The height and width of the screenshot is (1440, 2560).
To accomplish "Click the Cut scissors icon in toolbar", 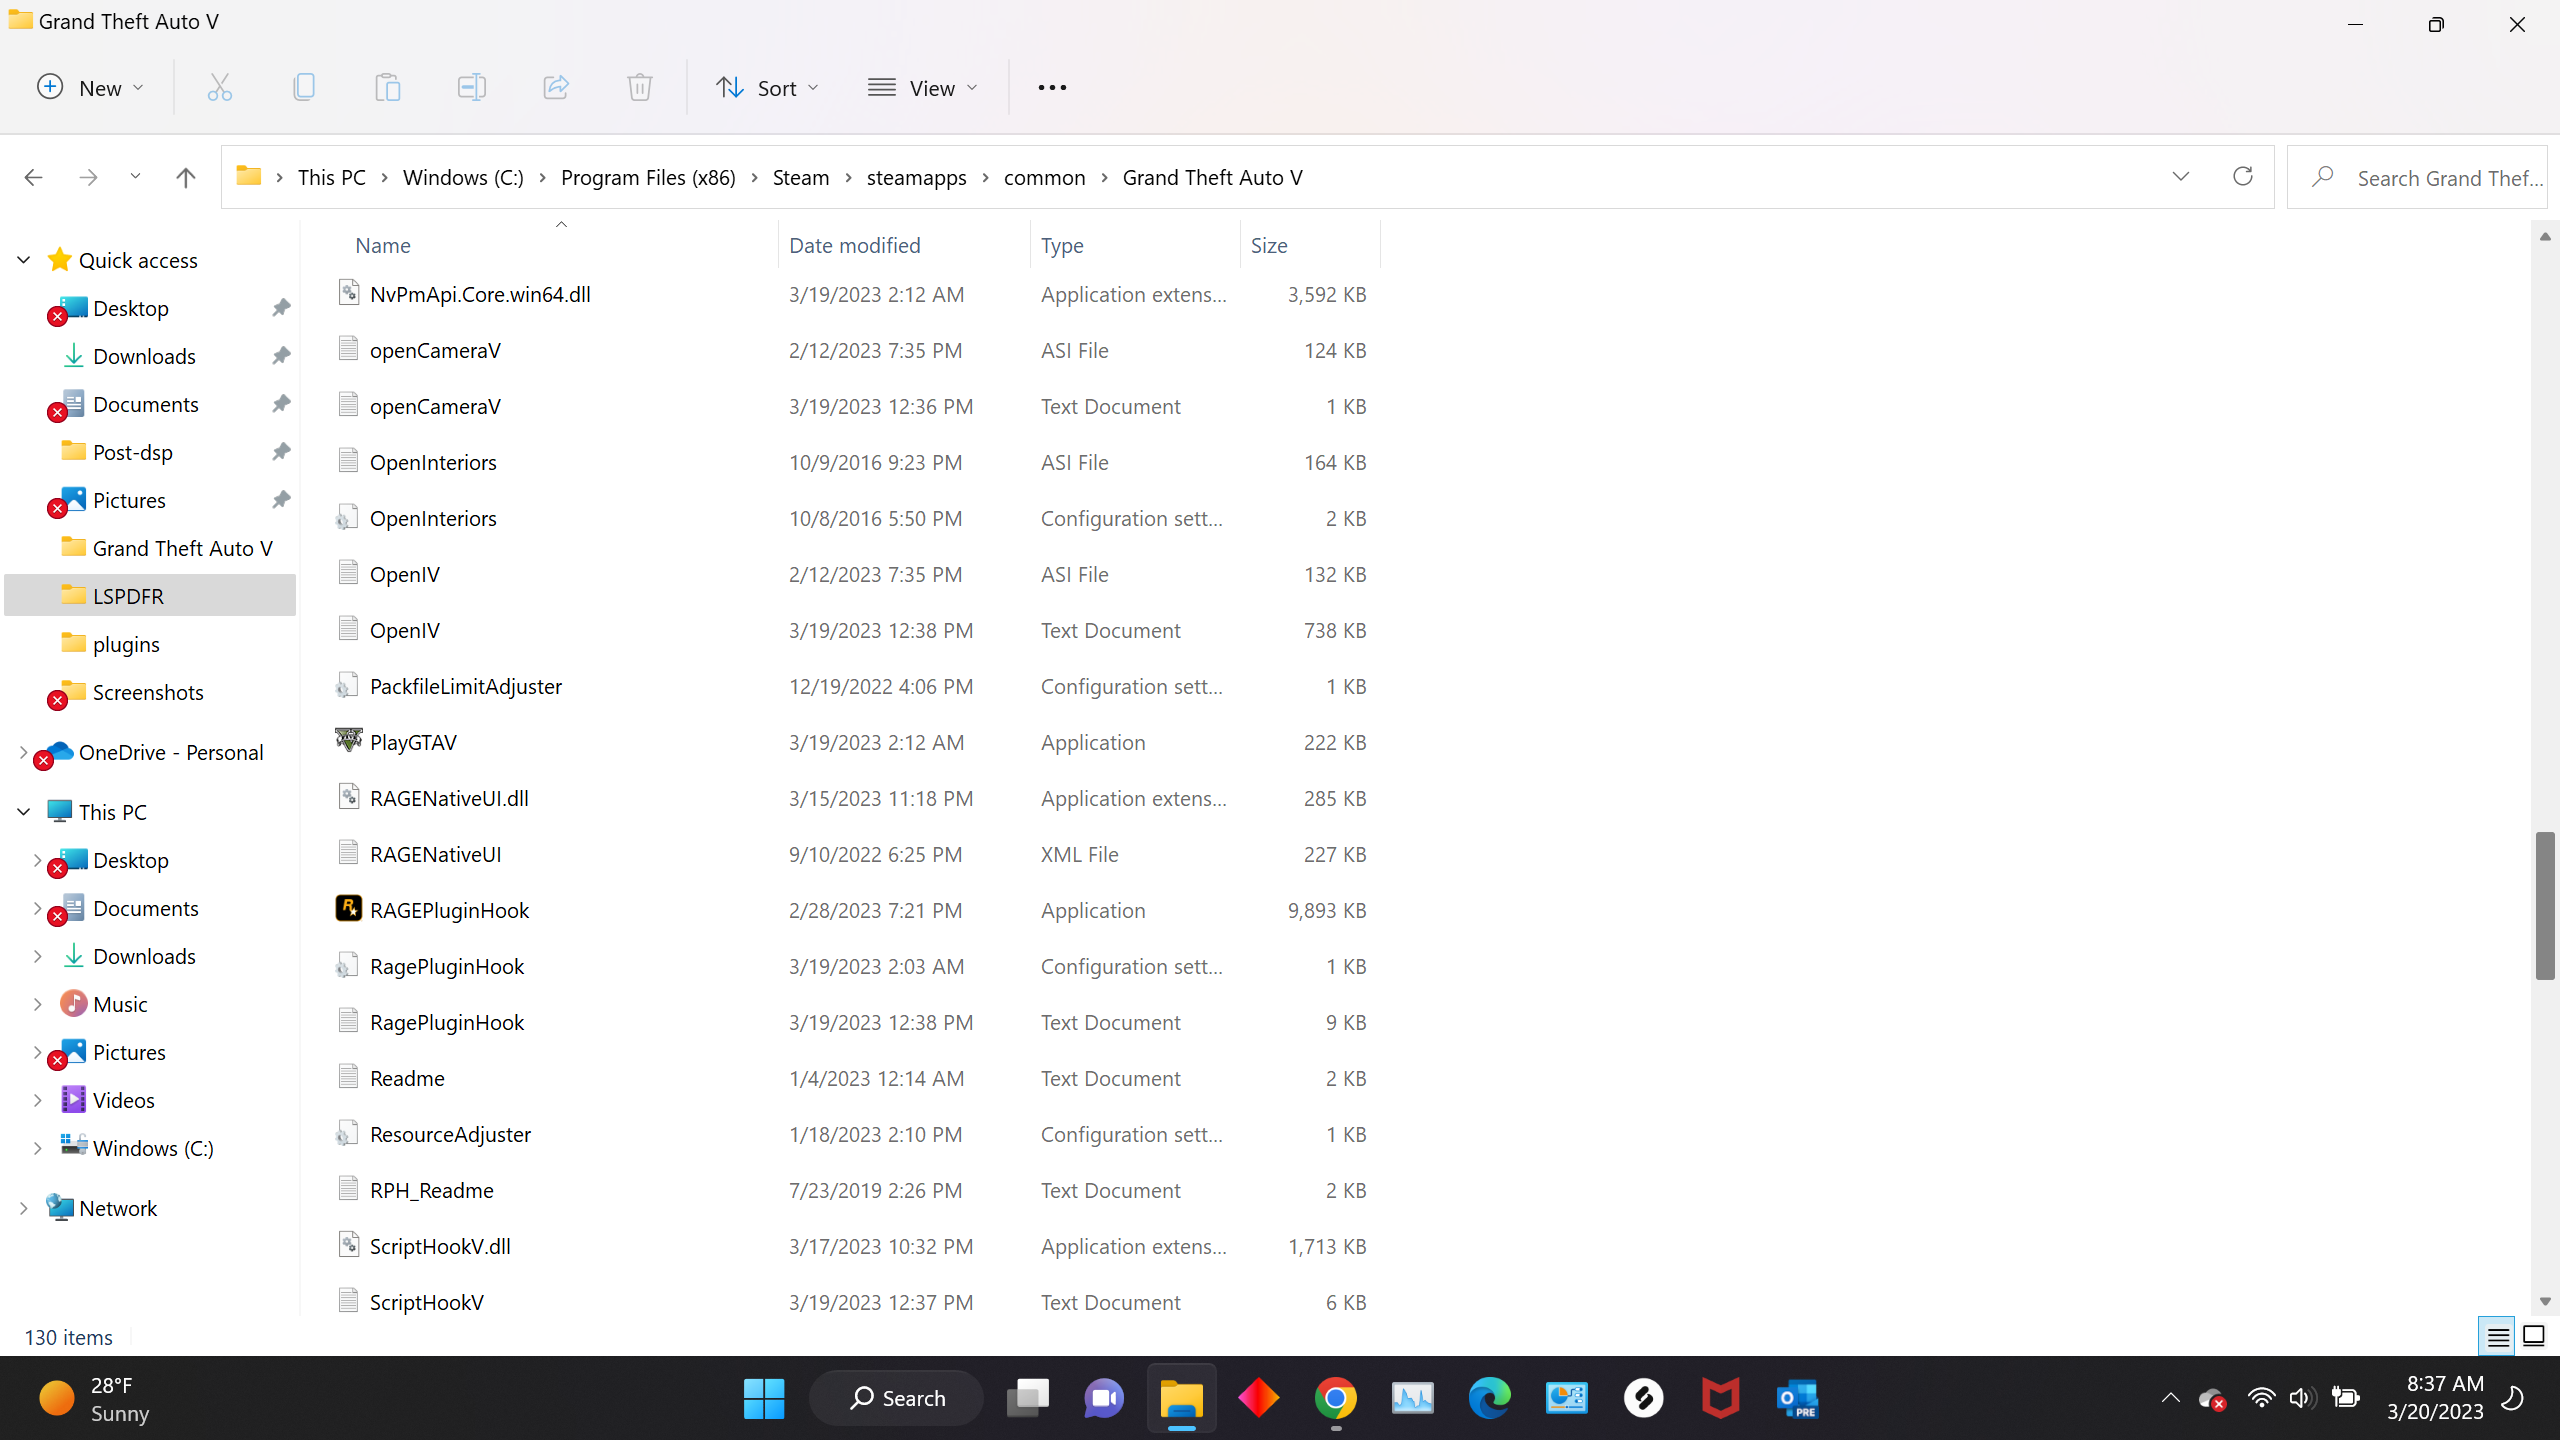I will (x=219, y=88).
